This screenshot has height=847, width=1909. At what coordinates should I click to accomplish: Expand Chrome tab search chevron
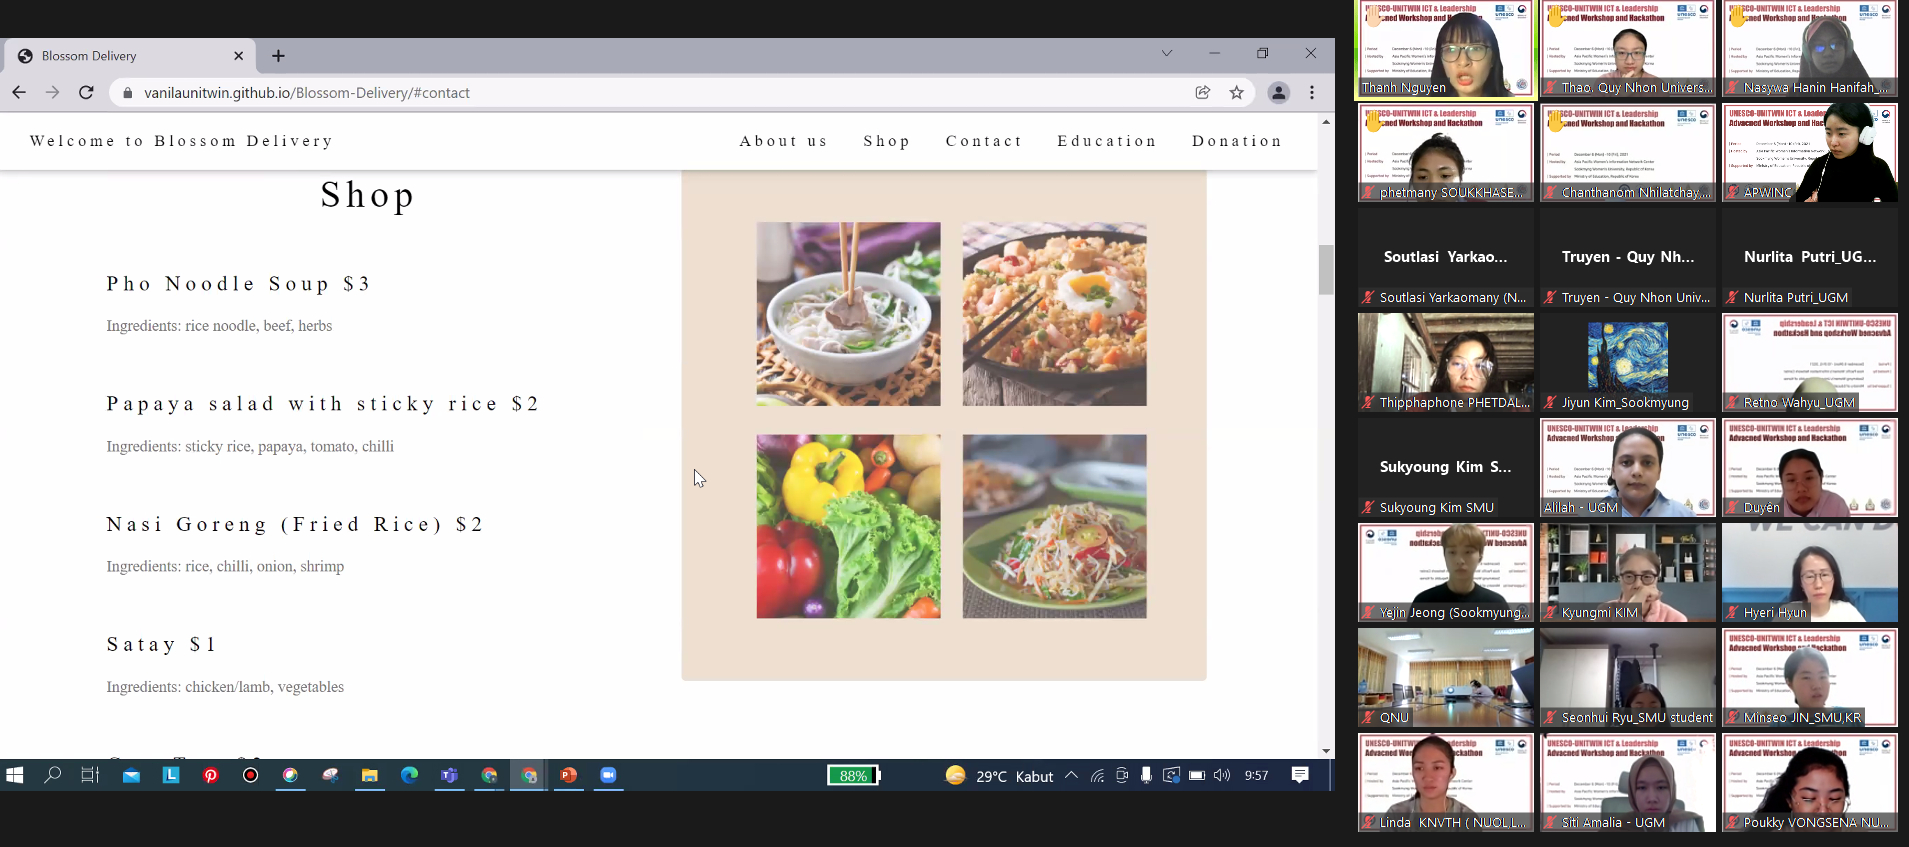[x=1166, y=53]
